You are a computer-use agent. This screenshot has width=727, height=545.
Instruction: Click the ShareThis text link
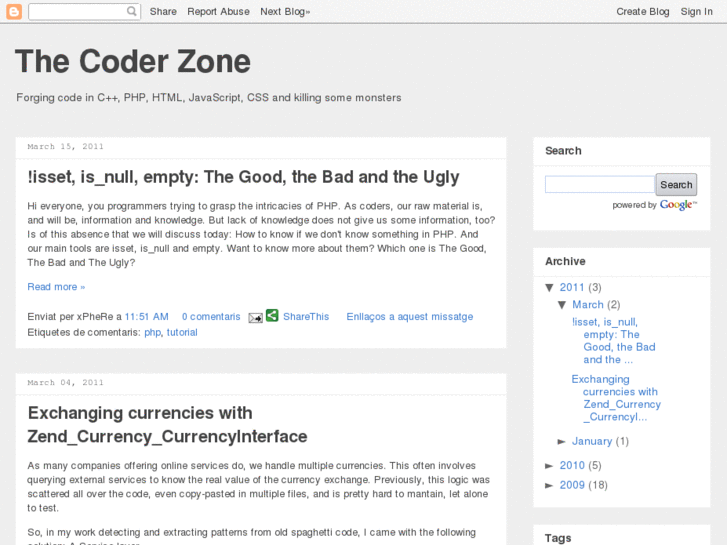(x=306, y=317)
